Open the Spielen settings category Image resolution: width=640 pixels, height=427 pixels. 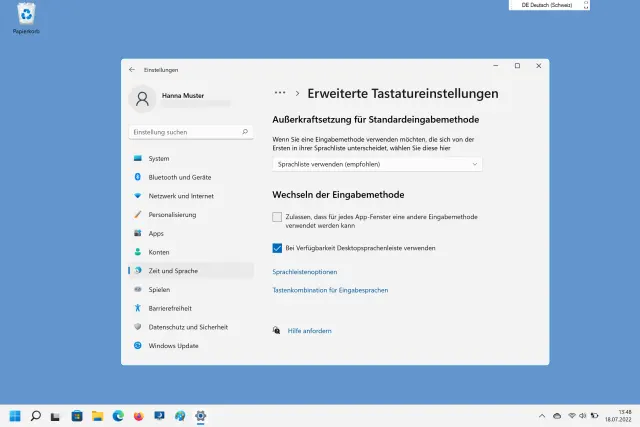click(191, 289)
